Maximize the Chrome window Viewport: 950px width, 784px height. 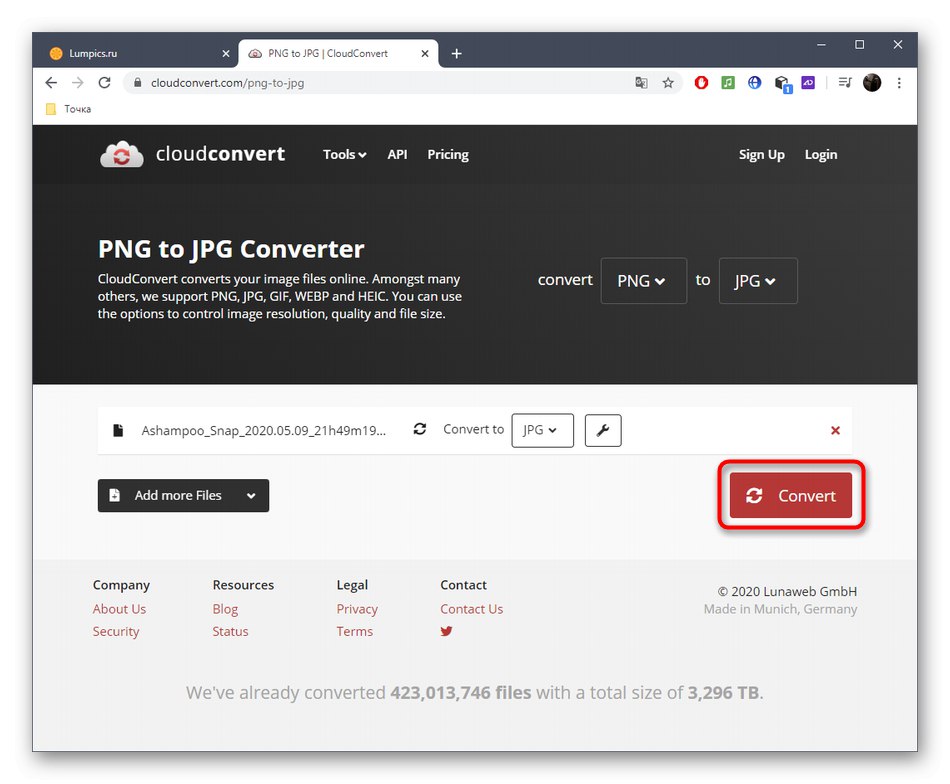click(x=860, y=45)
